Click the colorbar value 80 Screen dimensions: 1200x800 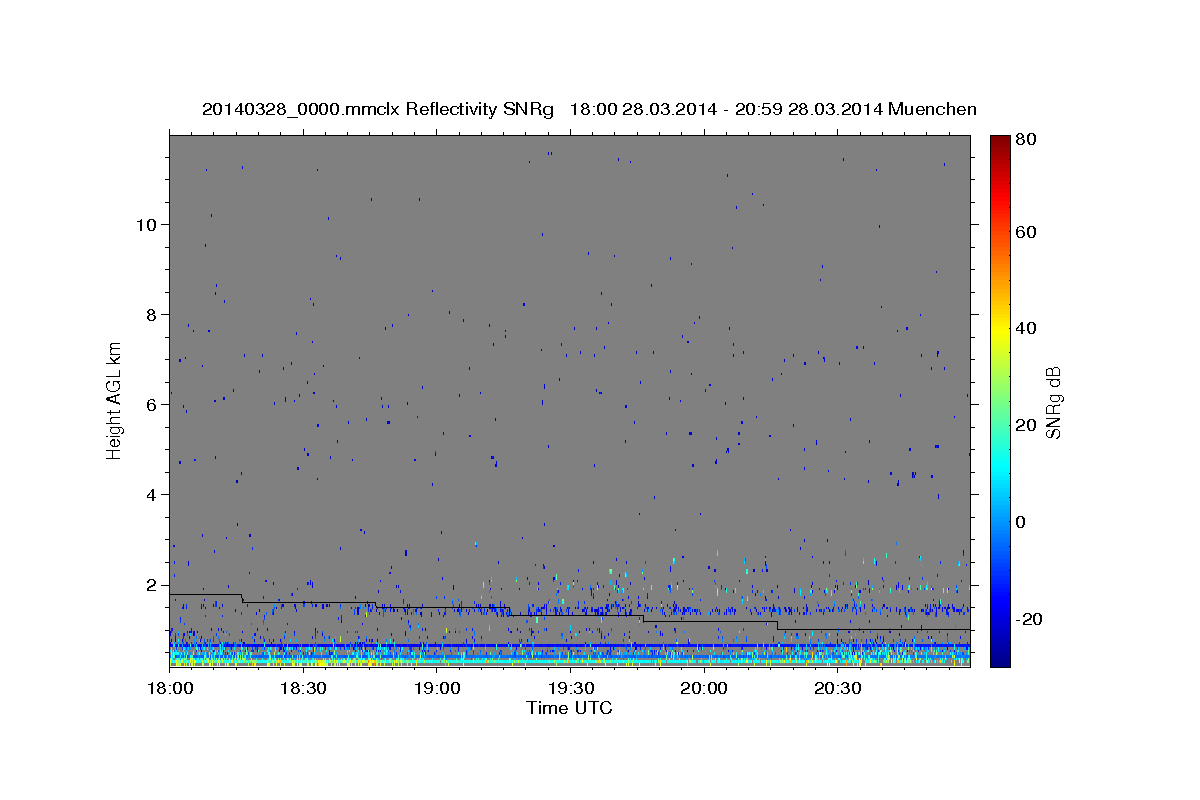click(x=1025, y=140)
